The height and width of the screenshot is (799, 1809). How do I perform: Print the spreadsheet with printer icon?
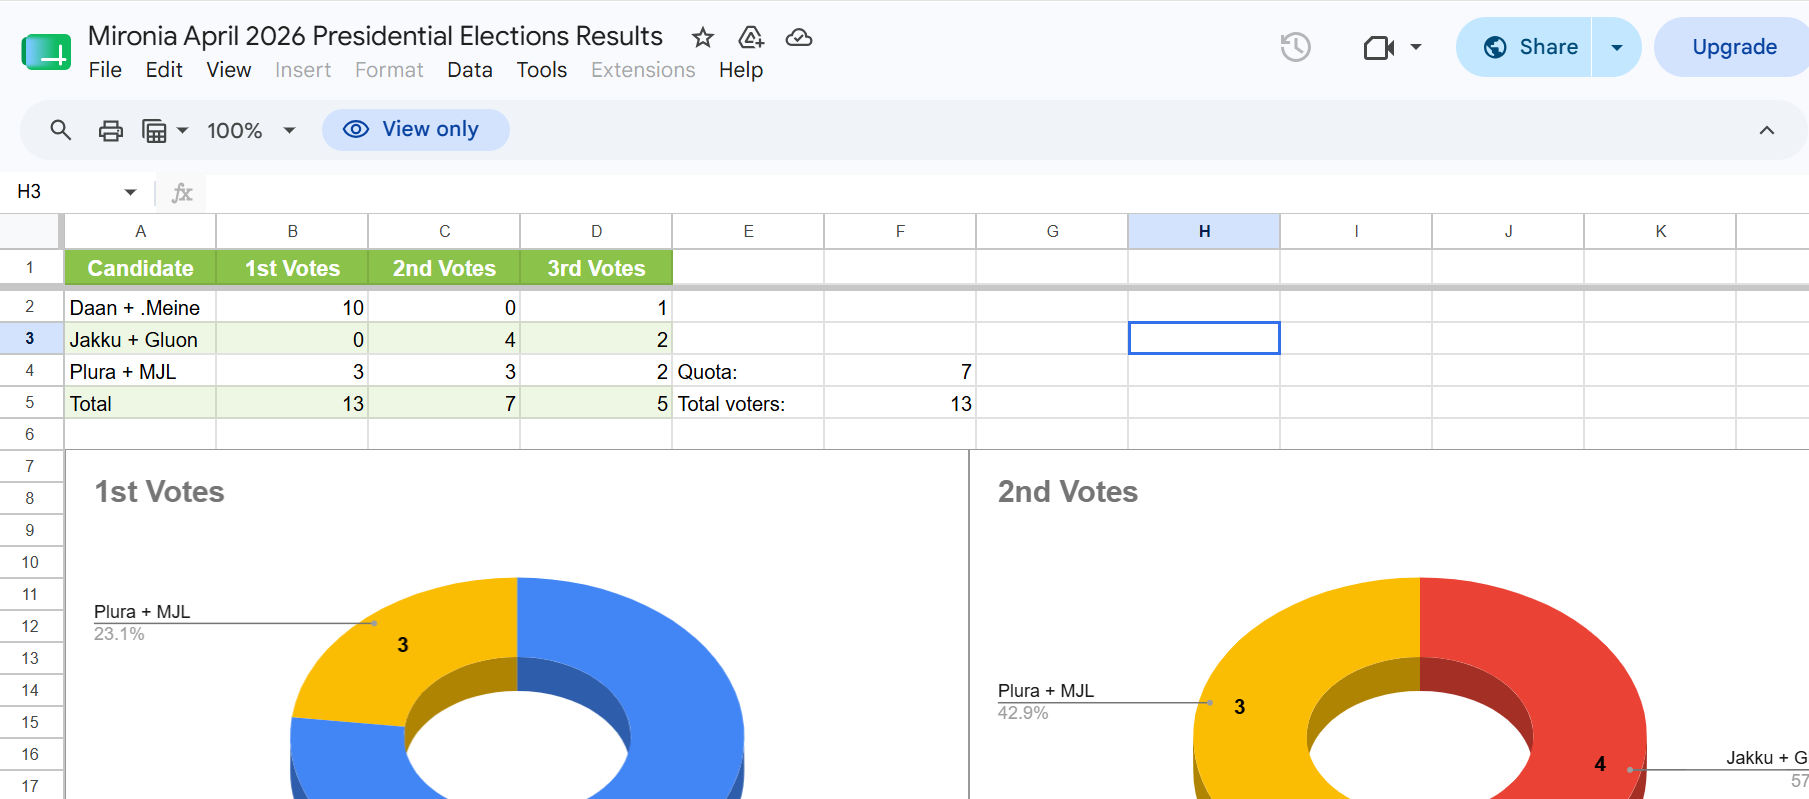pyautogui.click(x=111, y=130)
